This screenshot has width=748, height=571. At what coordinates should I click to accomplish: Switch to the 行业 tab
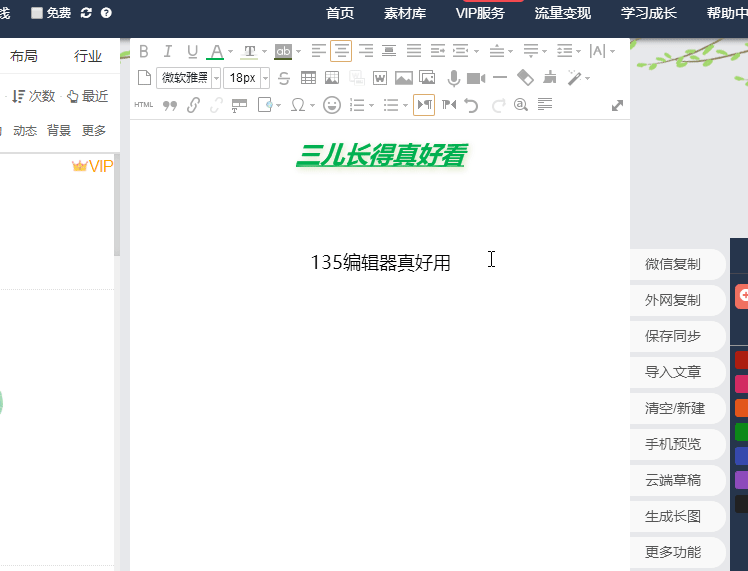point(88,57)
